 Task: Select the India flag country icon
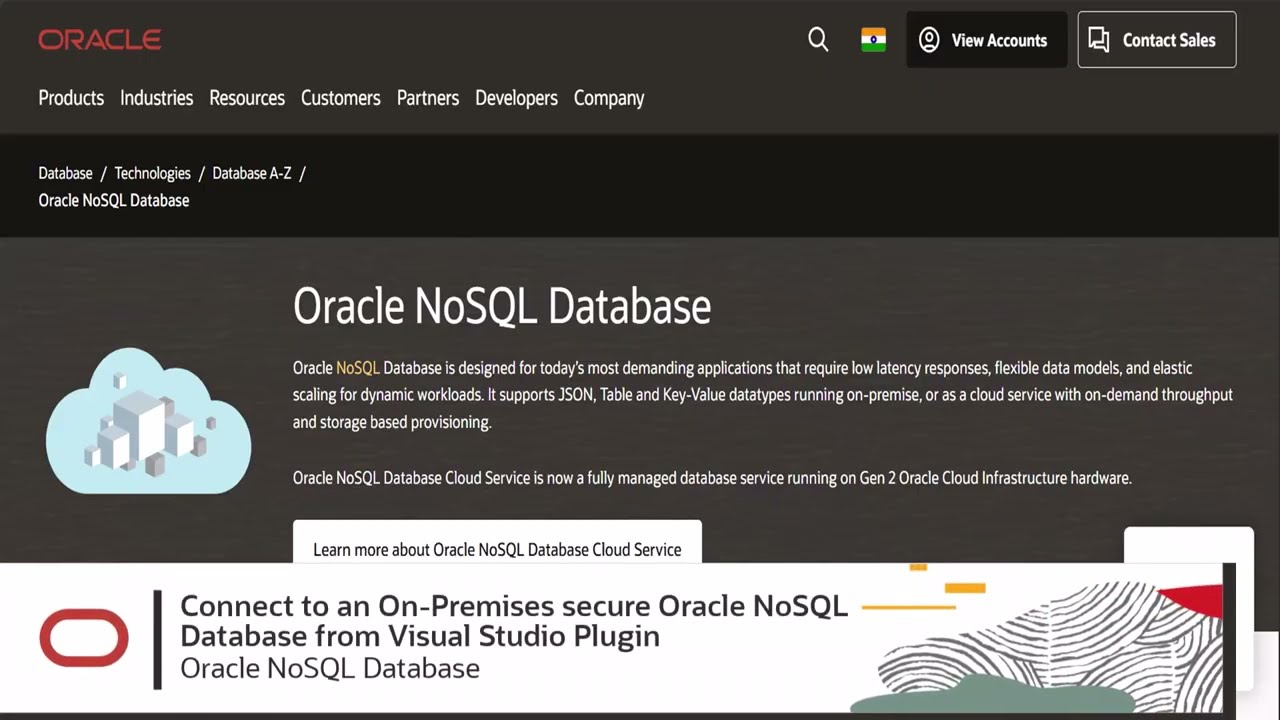(x=873, y=40)
